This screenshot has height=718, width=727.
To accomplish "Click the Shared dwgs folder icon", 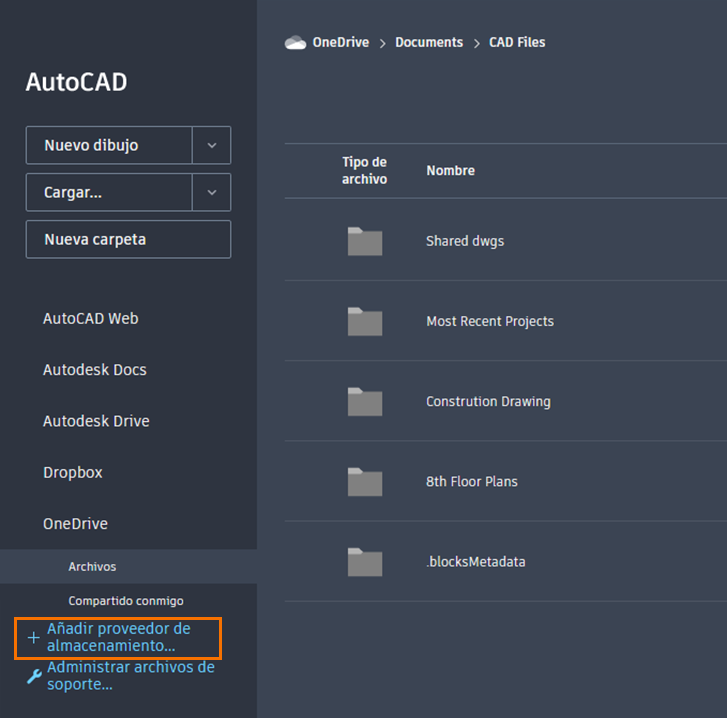I will click(x=365, y=241).
